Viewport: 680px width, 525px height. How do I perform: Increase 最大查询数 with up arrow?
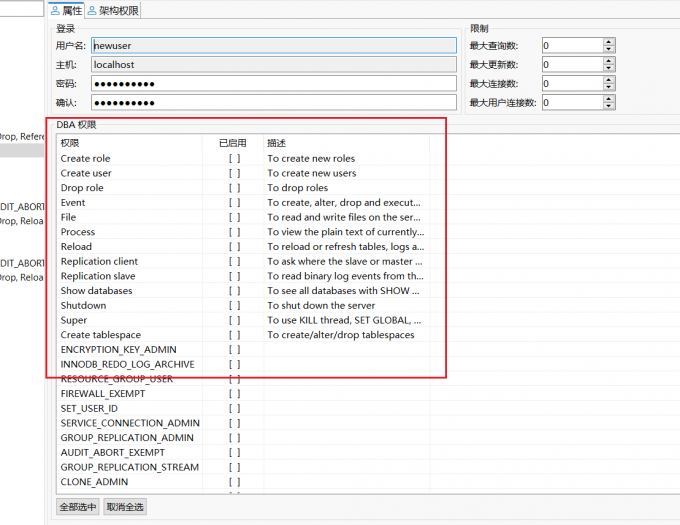(x=609, y=41)
